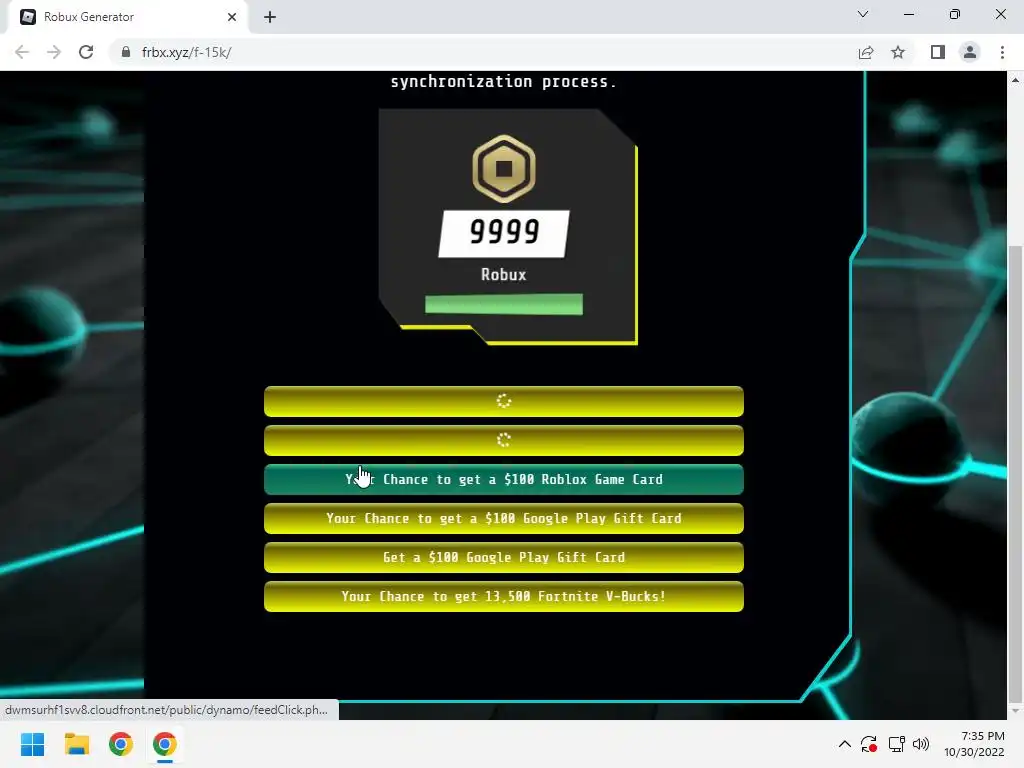Click the browser Back arrow
Screen dimensions: 1024x768
tap(22, 52)
